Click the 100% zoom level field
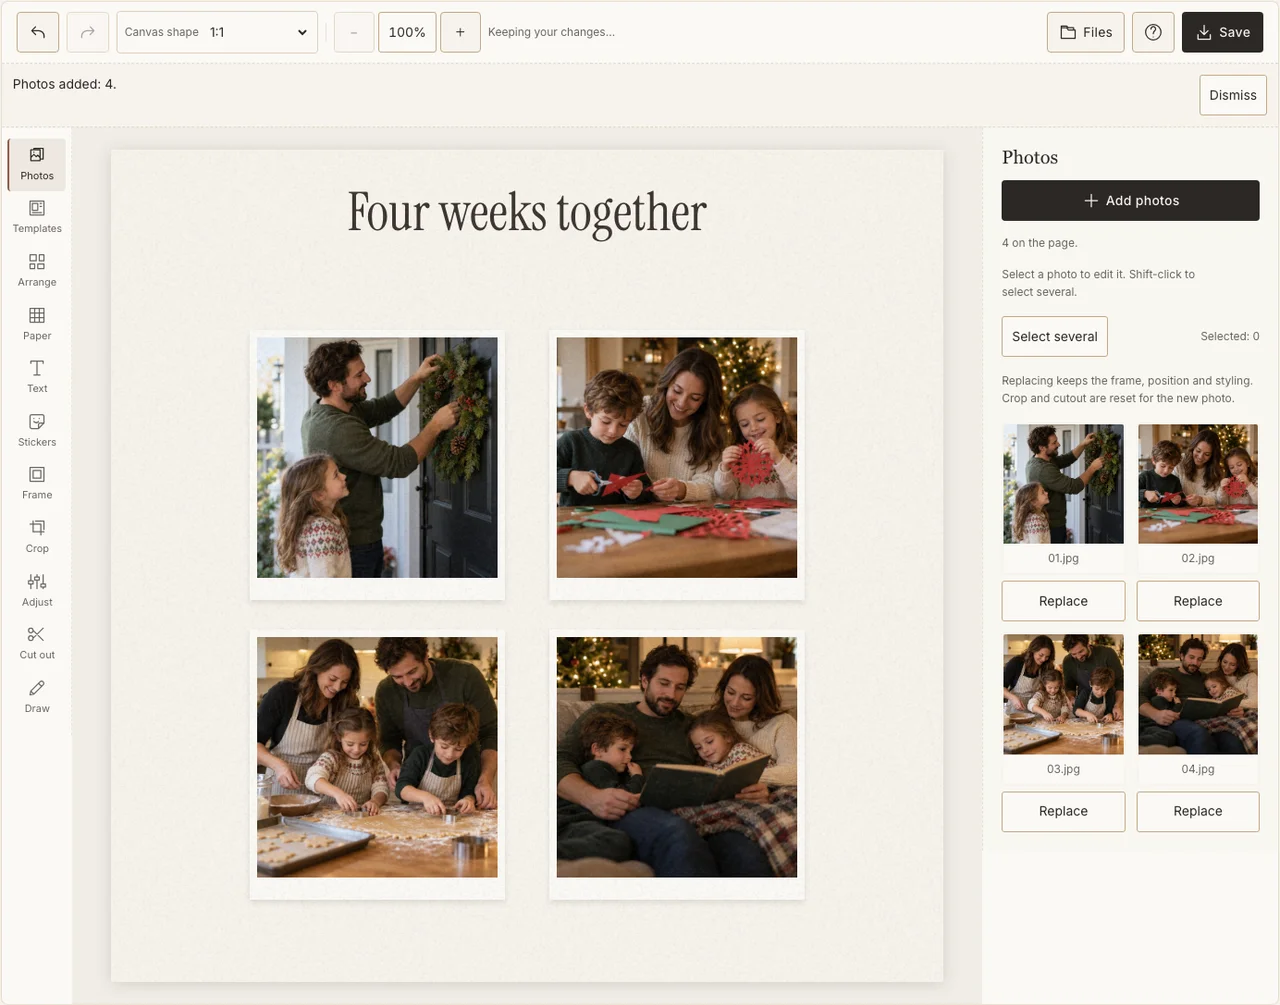 click(407, 32)
